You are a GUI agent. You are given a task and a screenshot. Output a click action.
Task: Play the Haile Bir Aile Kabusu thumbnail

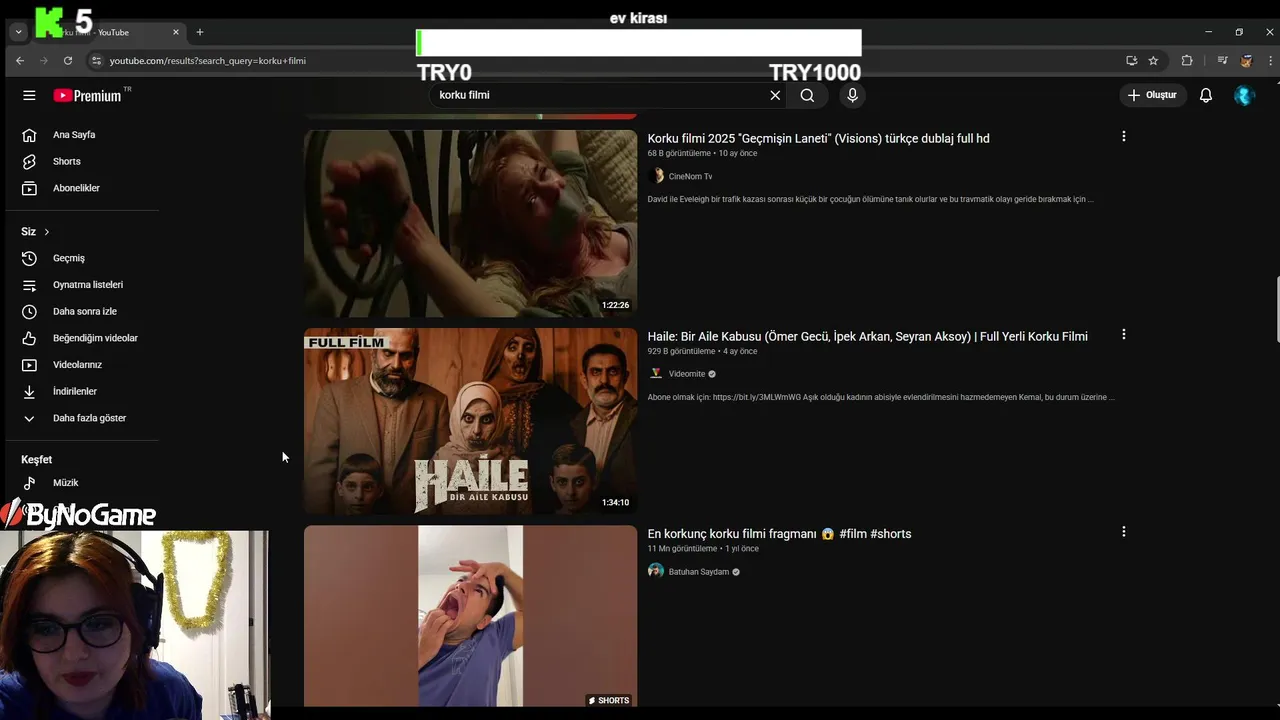click(x=470, y=421)
